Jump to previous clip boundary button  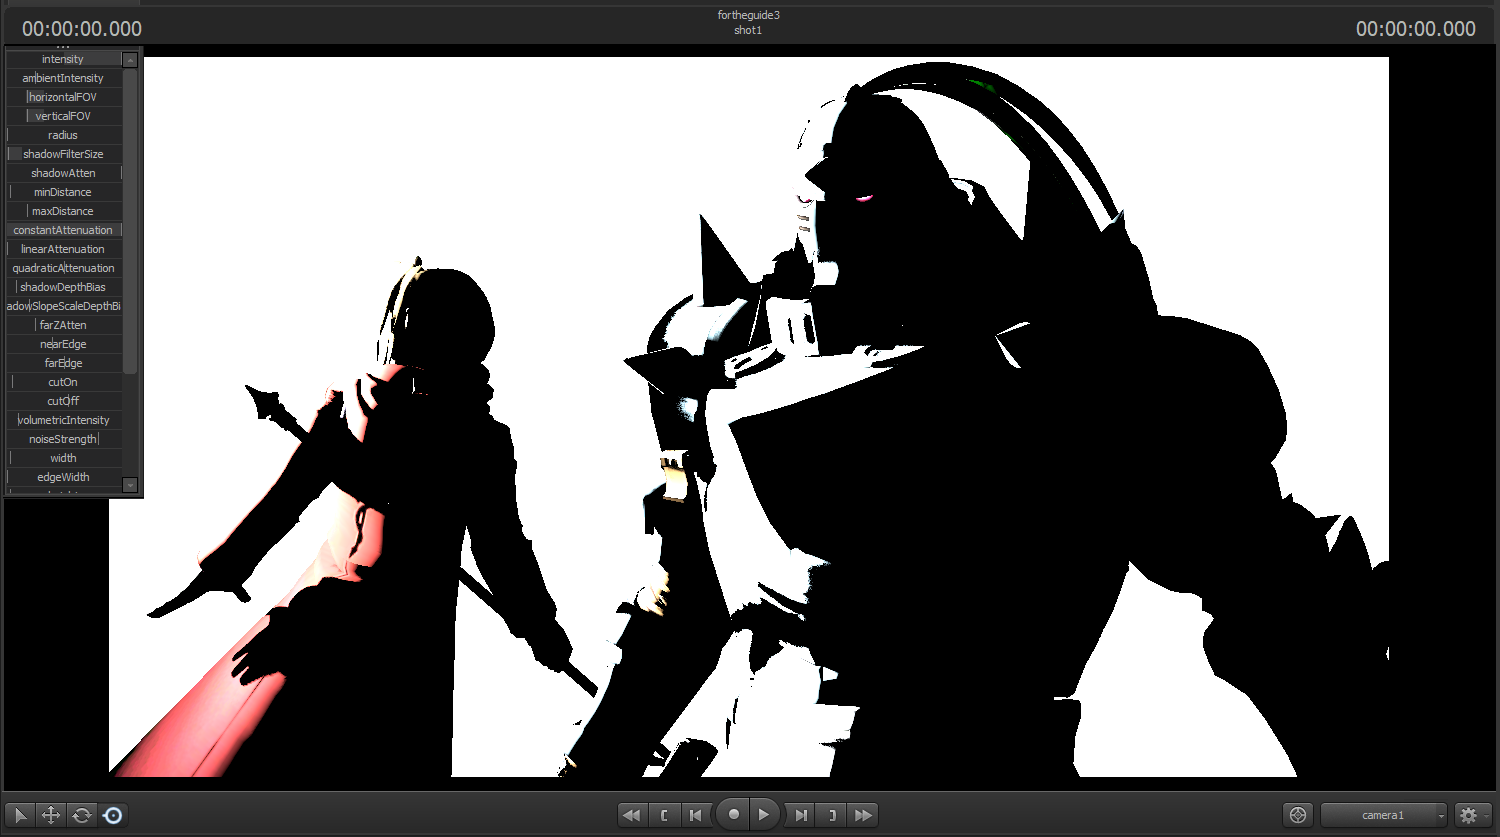tap(696, 815)
